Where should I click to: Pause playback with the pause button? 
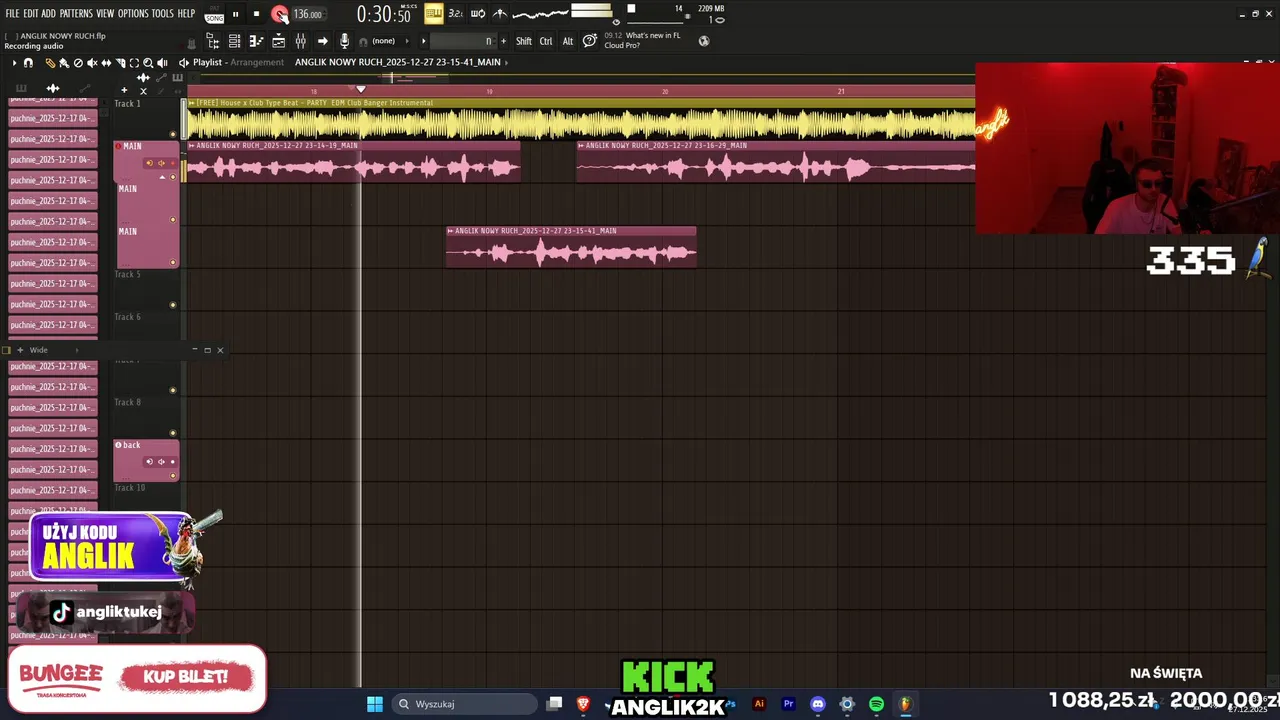[x=236, y=14]
